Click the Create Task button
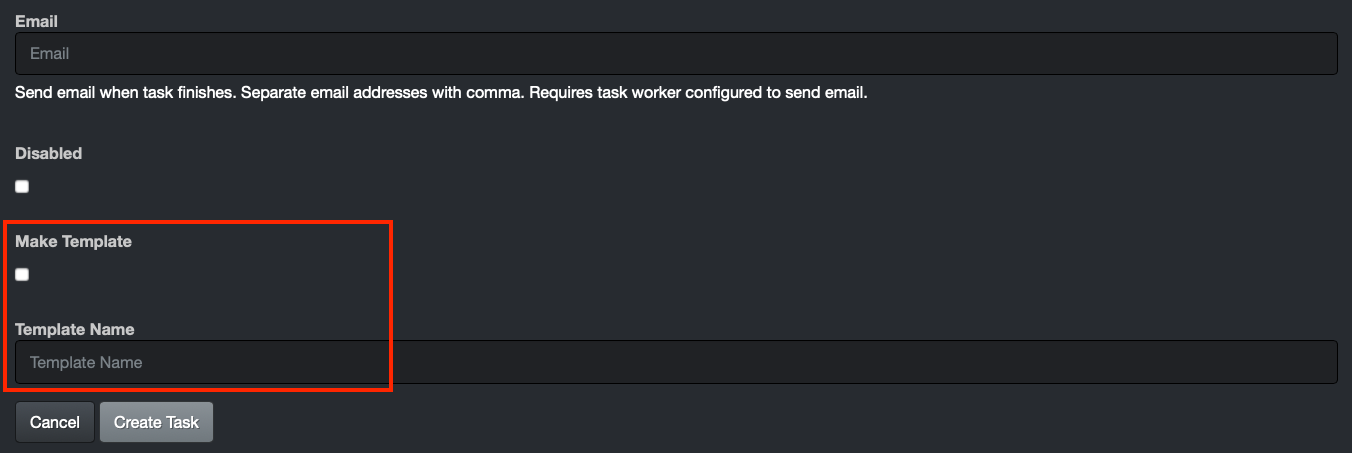The width and height of the screenshot is (1352, 453). click(x=156, y=422)
